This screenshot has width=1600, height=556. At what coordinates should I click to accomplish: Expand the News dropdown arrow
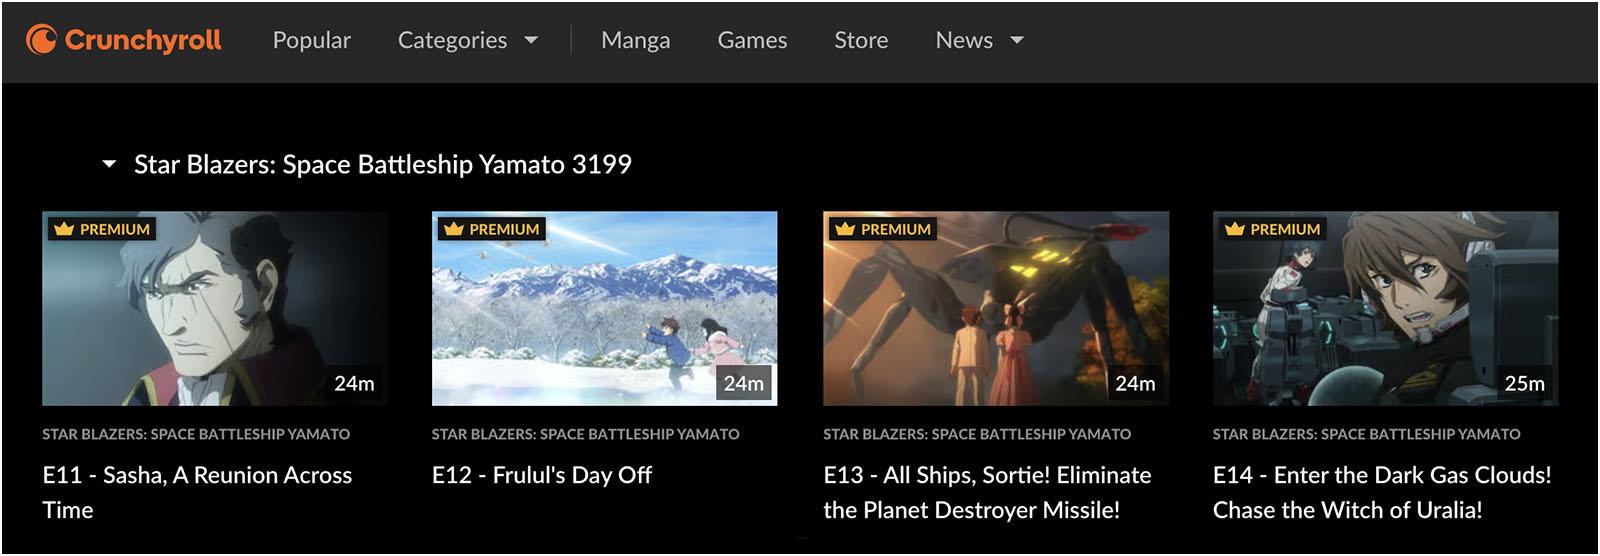(x=1017, y=41)
